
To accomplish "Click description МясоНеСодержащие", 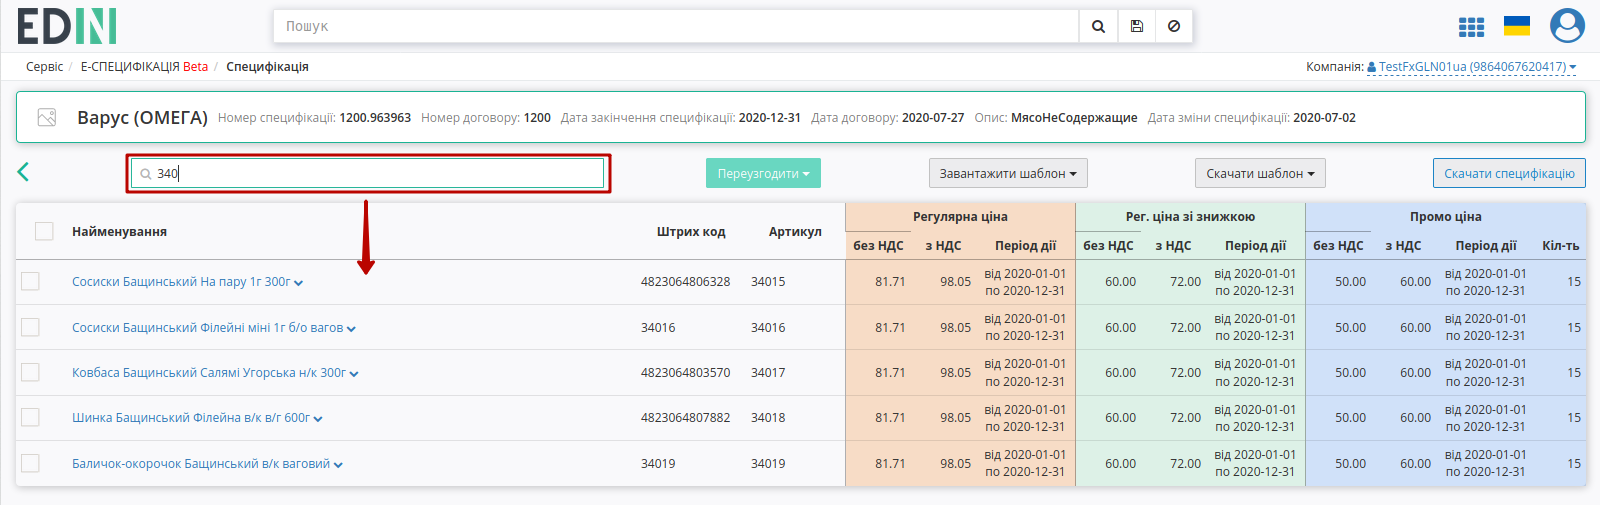I will coord(1074,117).
